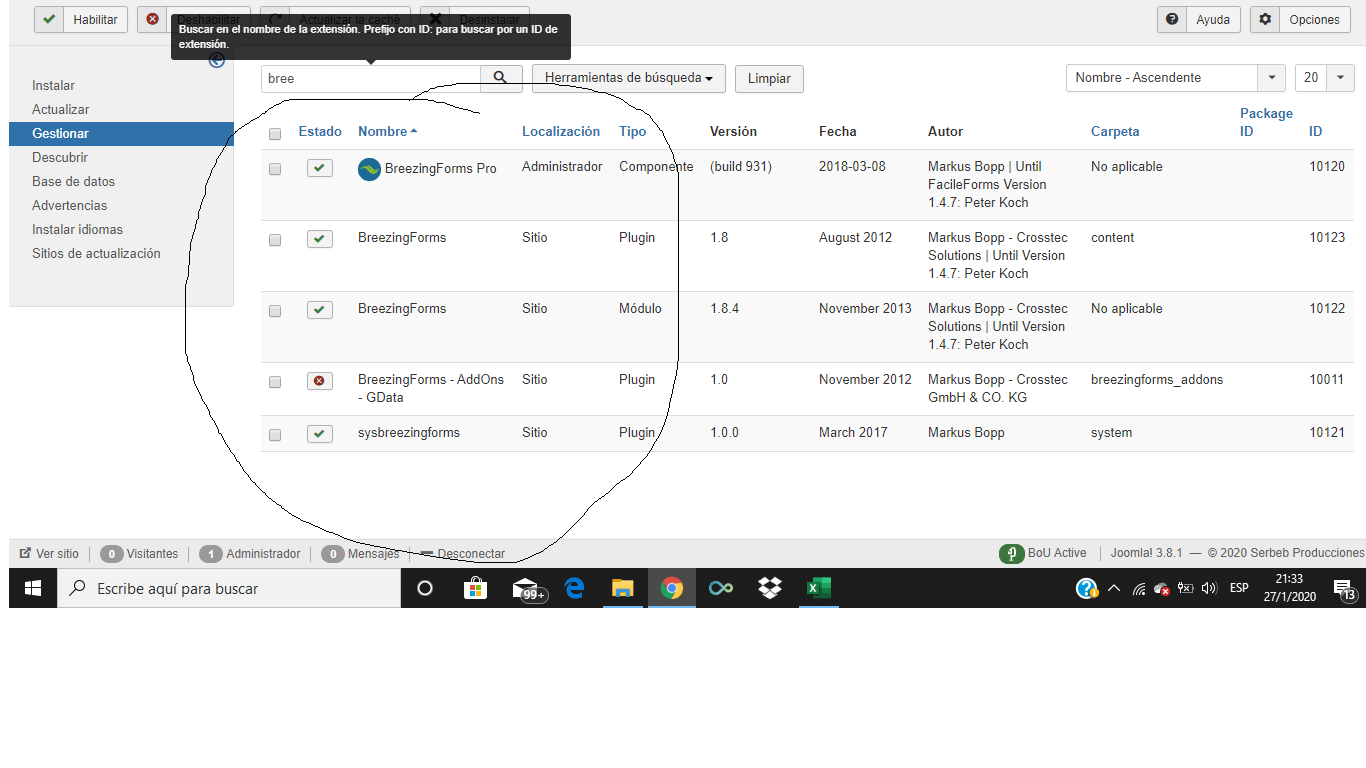Image resolution: width=1366 pixels, height=768 pixels.
Task: Enable the BreezingForms AddOns GData plugin status
Action: (x=320, y=381)
